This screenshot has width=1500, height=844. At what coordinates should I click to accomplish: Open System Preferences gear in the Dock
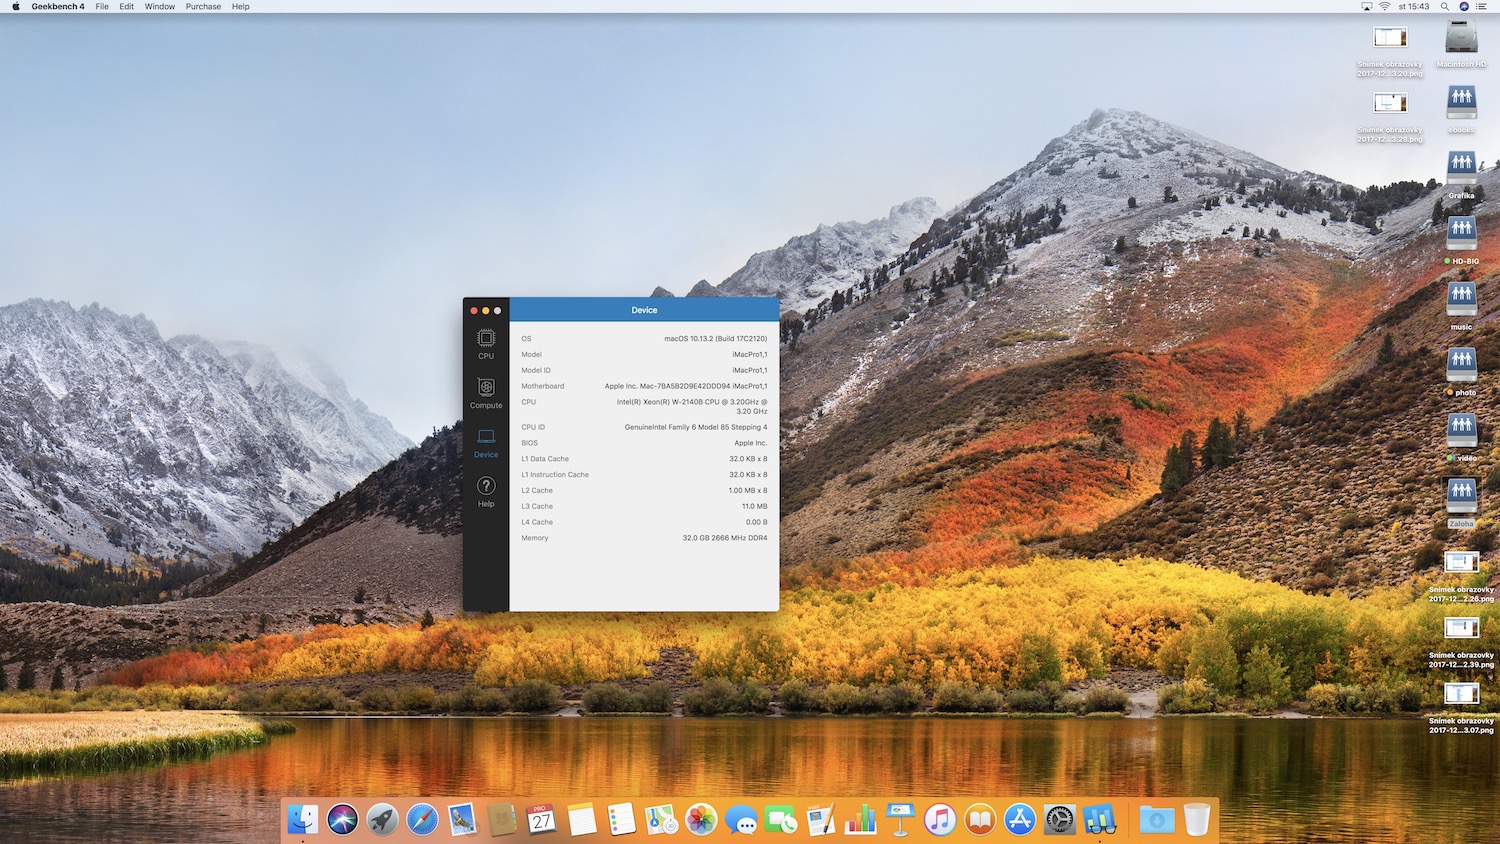tap(1059, 820)
